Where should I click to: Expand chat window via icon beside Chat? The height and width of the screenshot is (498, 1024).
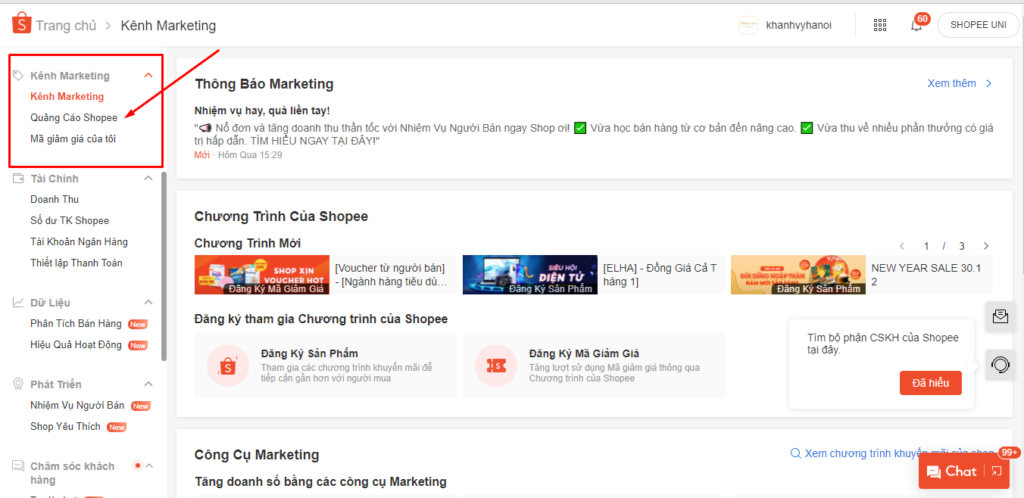997,471
